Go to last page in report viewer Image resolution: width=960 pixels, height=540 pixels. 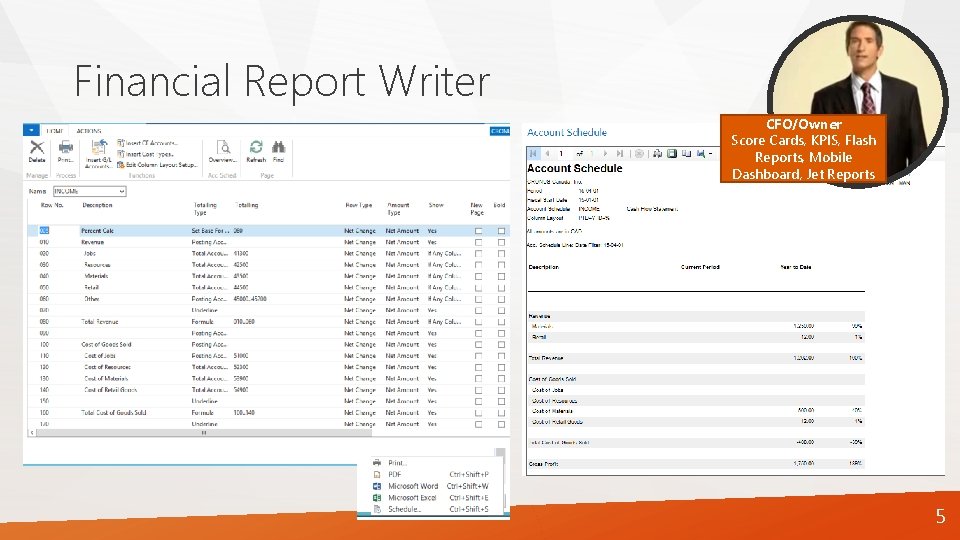(x=620, y=154)
